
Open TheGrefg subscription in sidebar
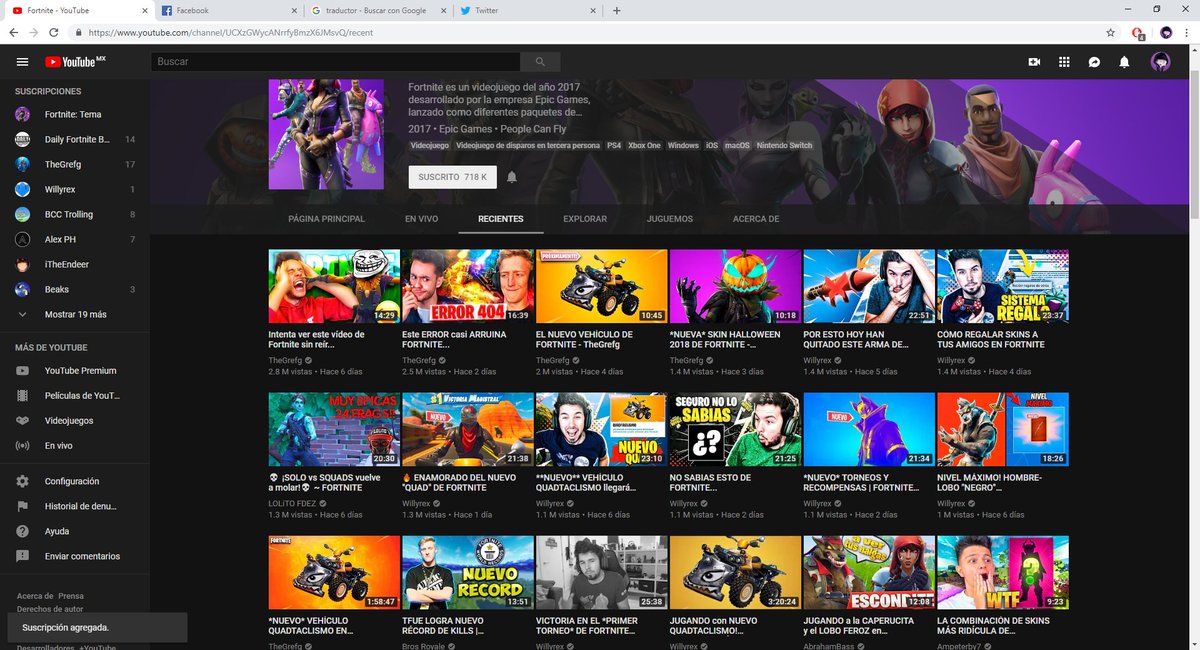(75, 164)
